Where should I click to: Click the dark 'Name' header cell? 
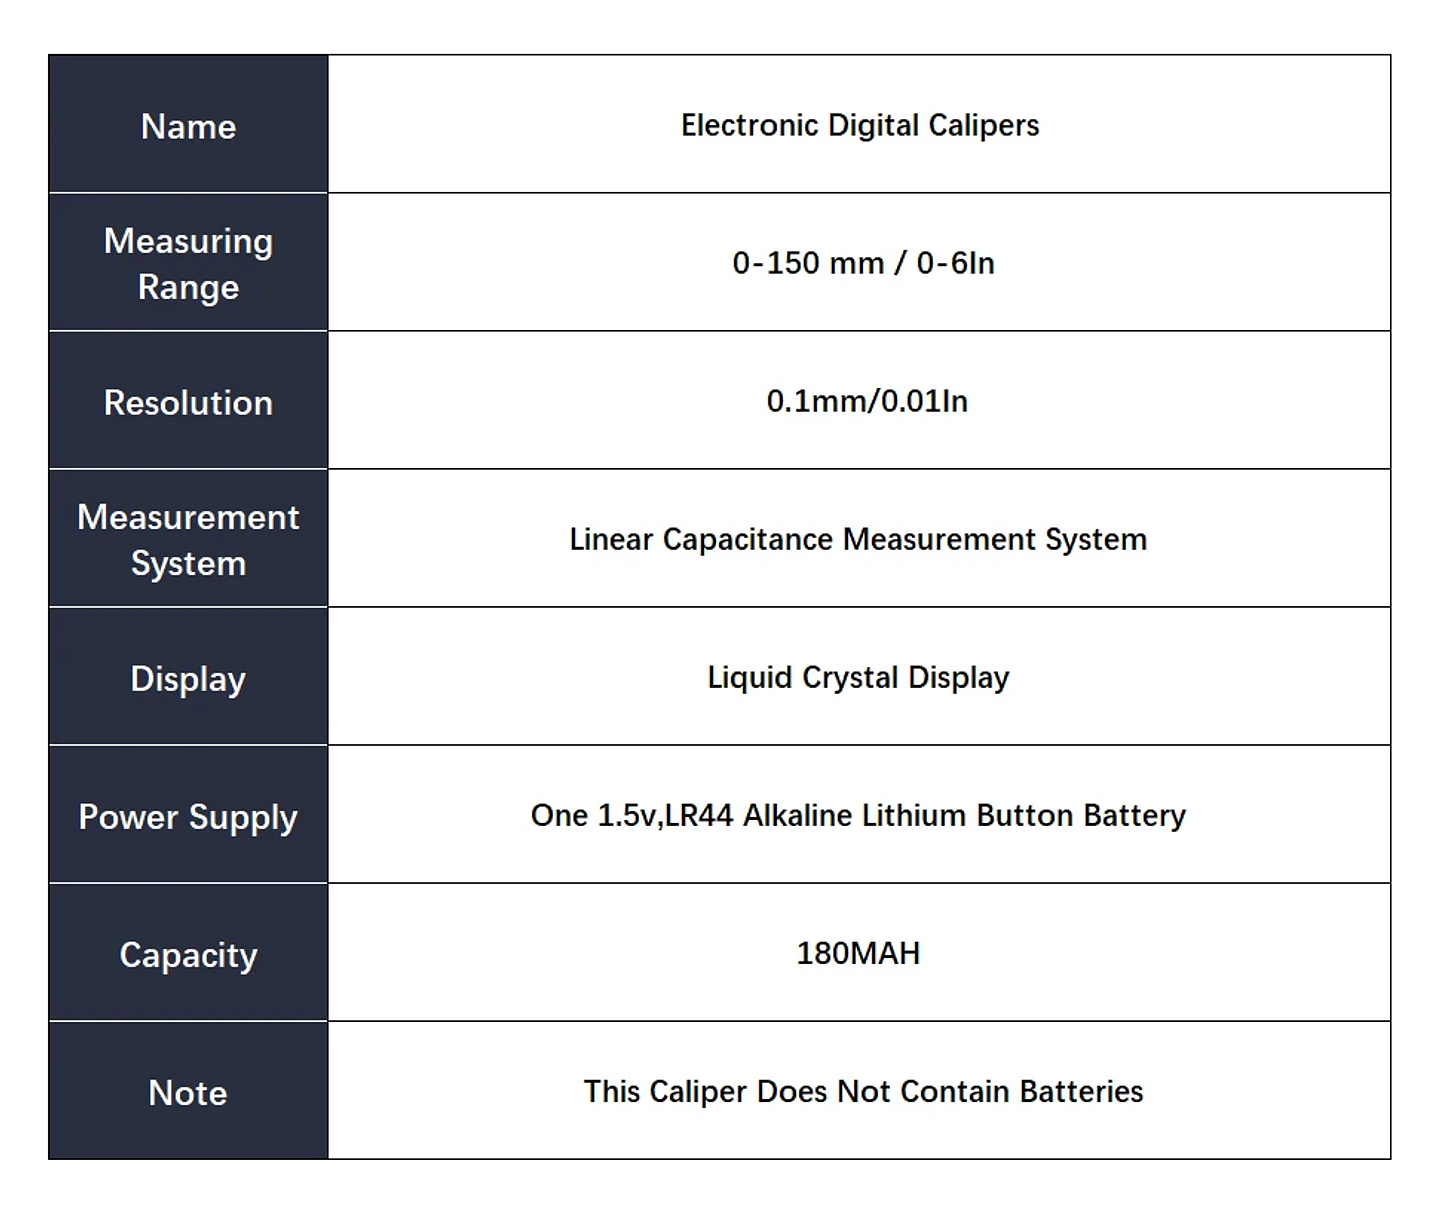[x=188, y=126]
